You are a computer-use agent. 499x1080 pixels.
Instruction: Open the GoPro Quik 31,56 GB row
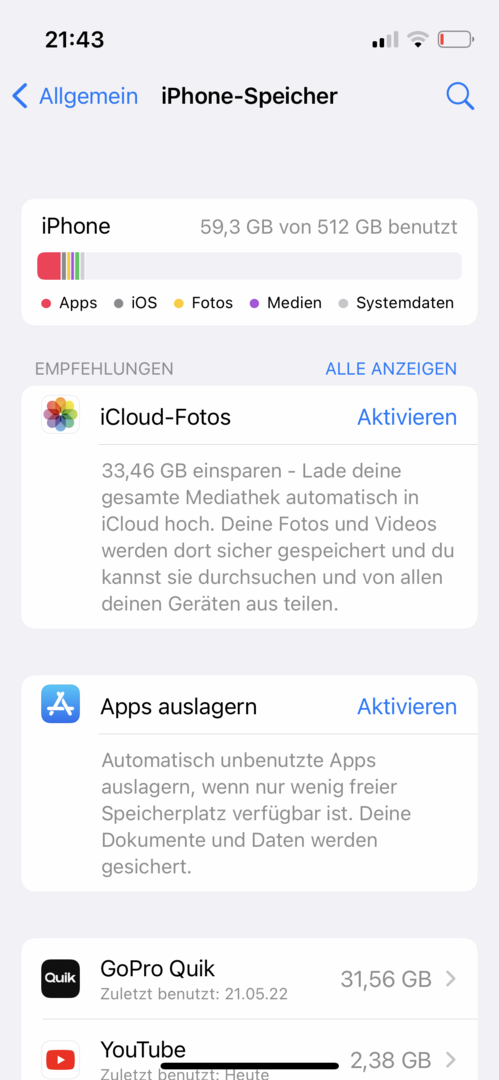click(250, 979)
